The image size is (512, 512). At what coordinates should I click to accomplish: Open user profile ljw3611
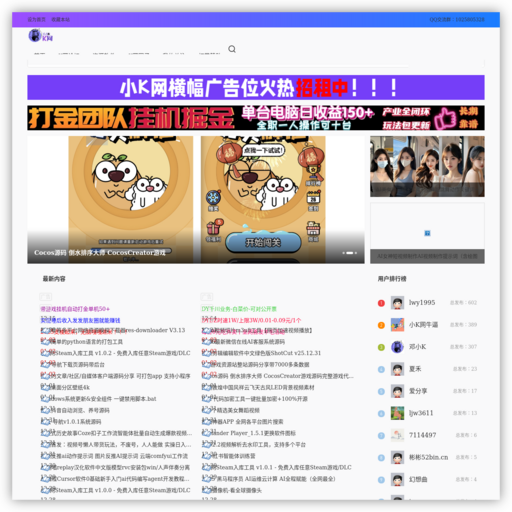[421, 413]
